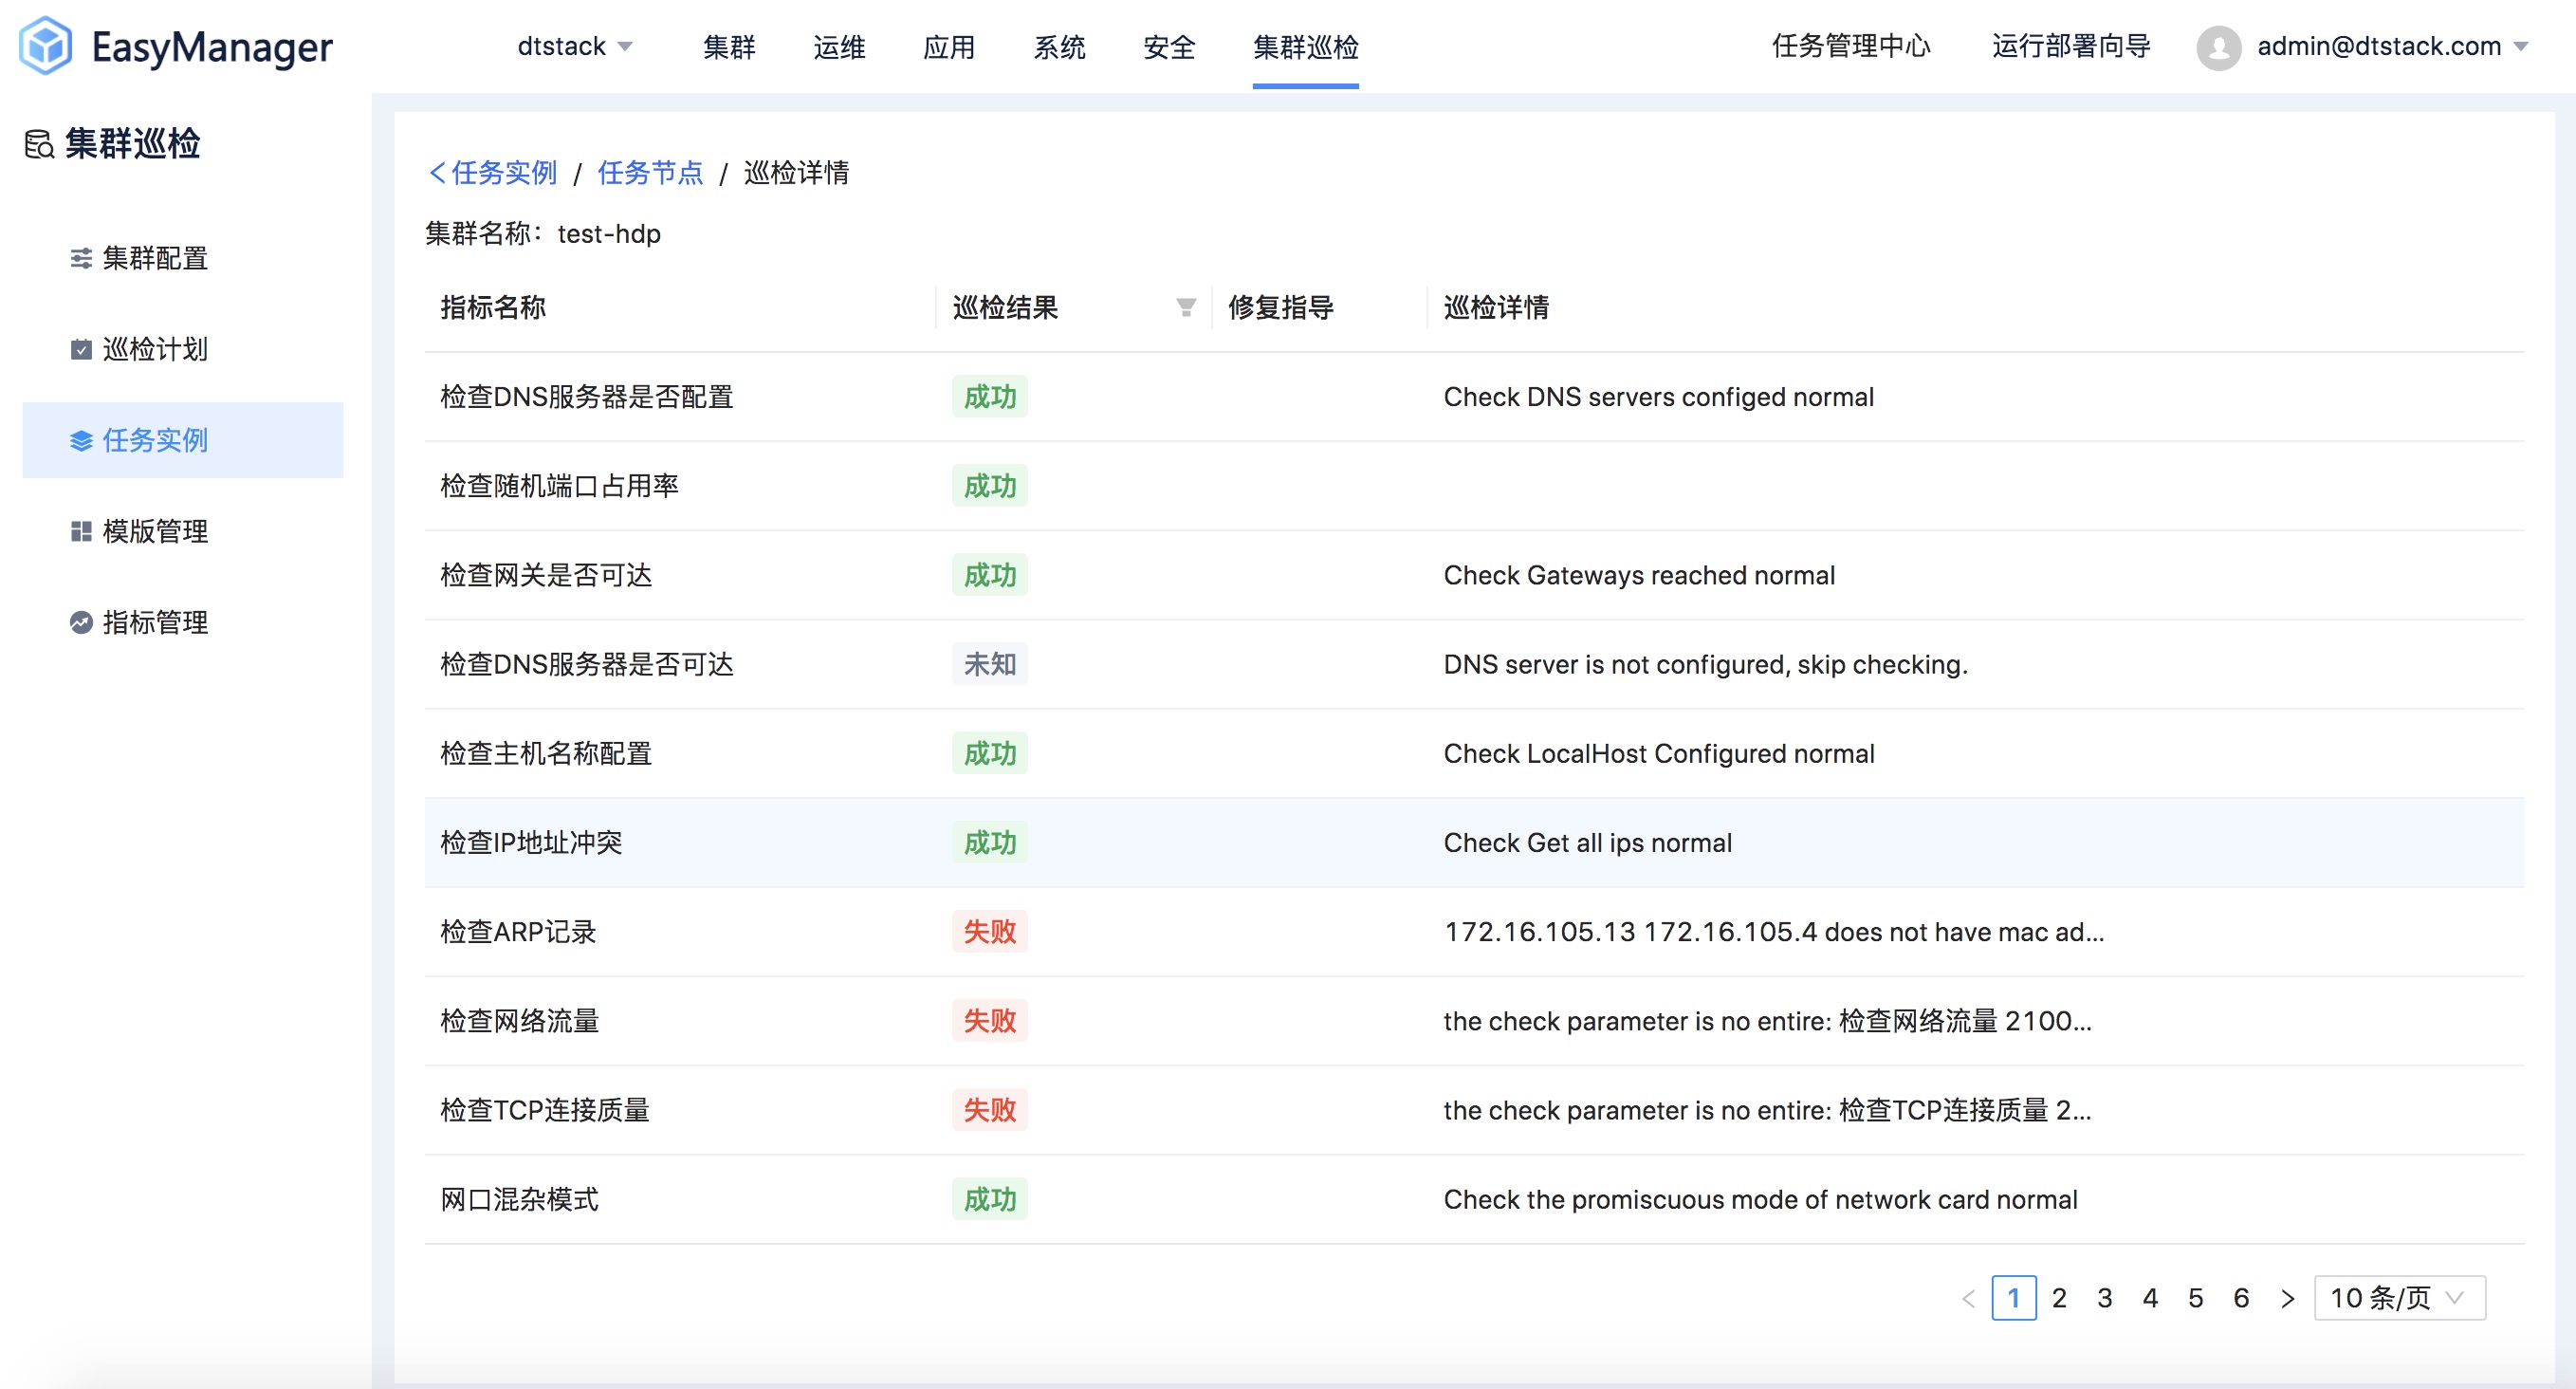The width and height of the screenshot is (2576, 1389).
Task: Click current page 1 button
Action: coord(2014,1299)
